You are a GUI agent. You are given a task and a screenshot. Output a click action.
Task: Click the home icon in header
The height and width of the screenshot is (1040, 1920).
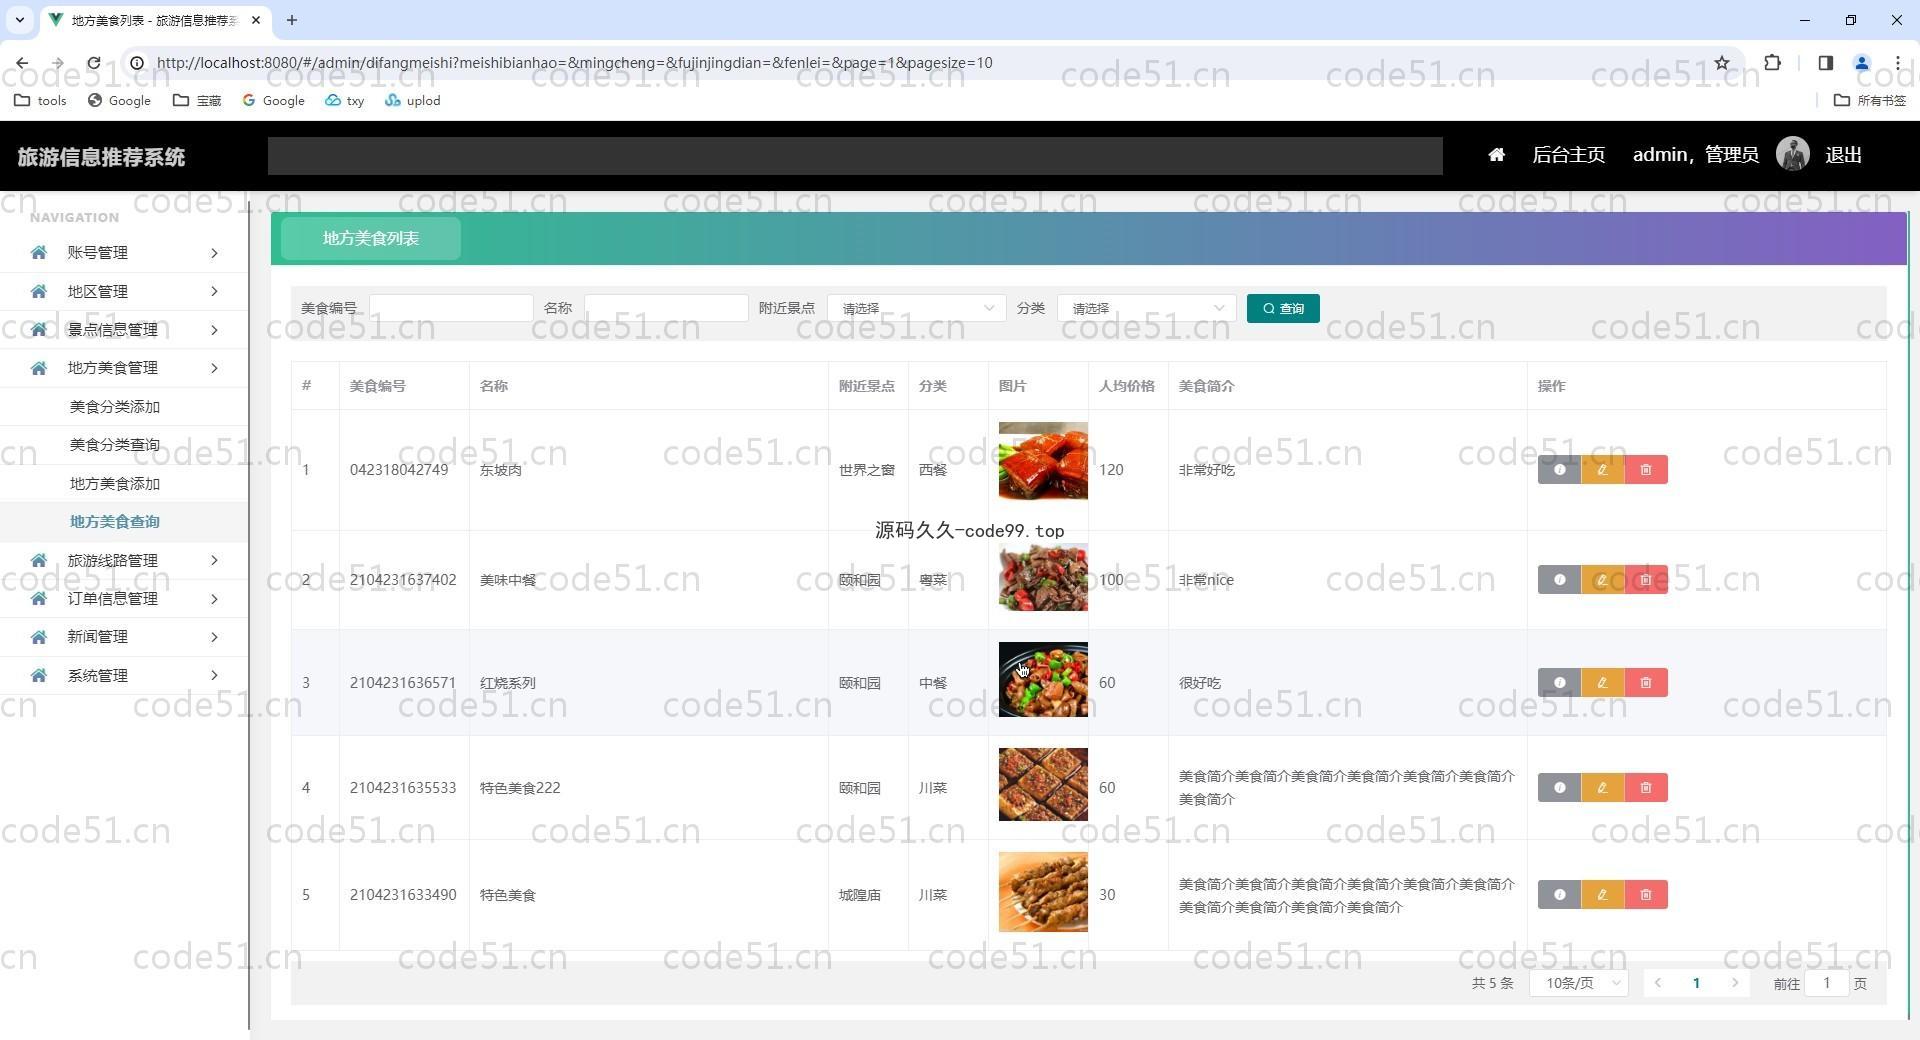click(1496, 155)
